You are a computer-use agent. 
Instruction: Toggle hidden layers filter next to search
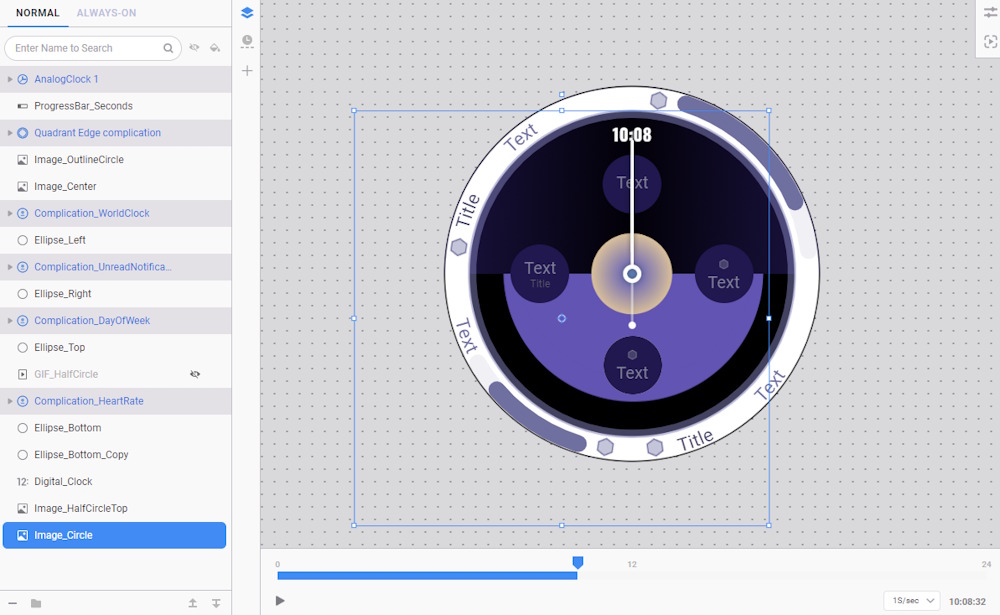(194, 48)
